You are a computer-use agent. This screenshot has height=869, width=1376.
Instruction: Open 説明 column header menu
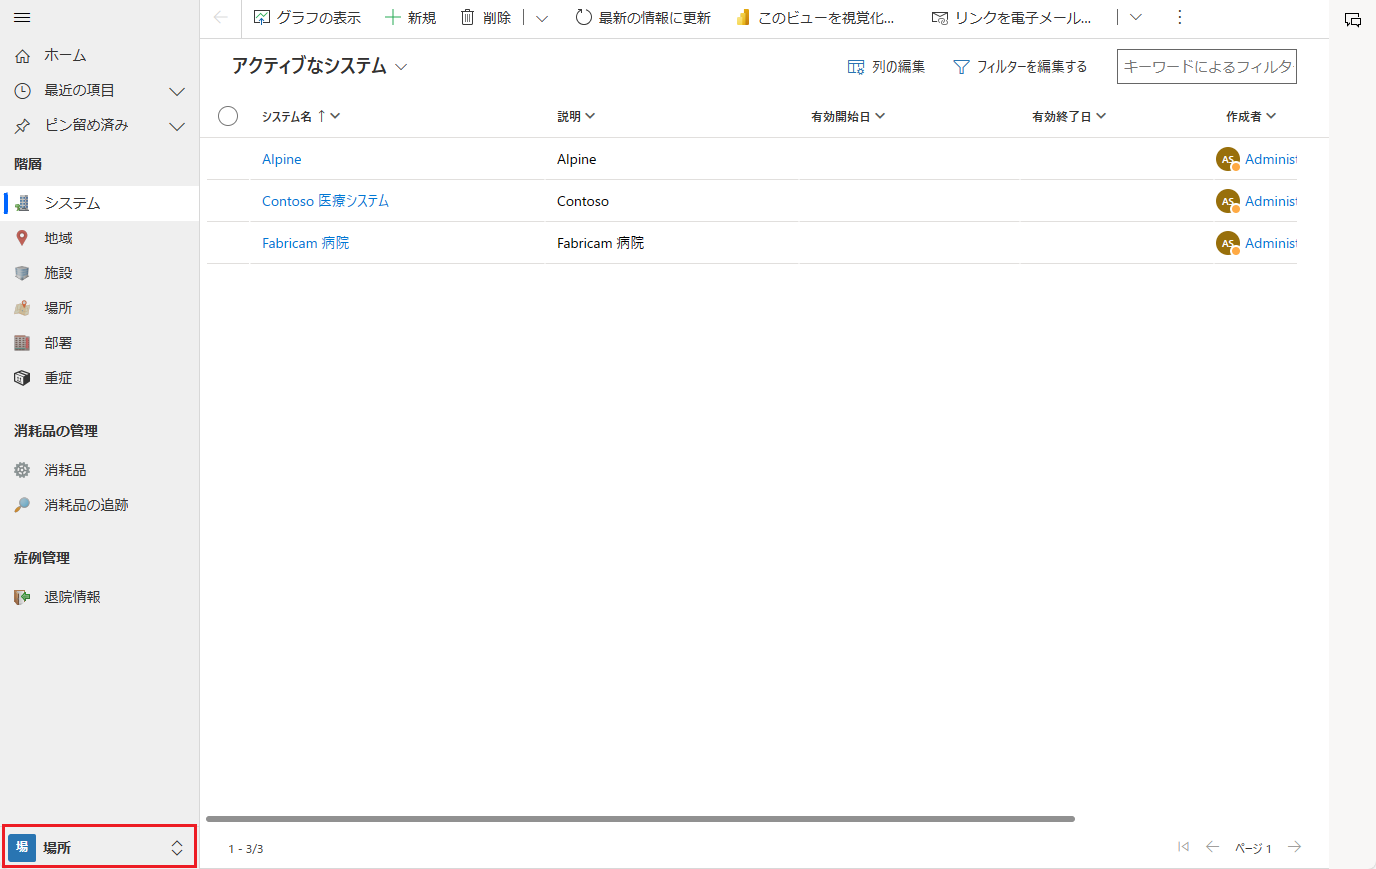click(x=576, y=117)
